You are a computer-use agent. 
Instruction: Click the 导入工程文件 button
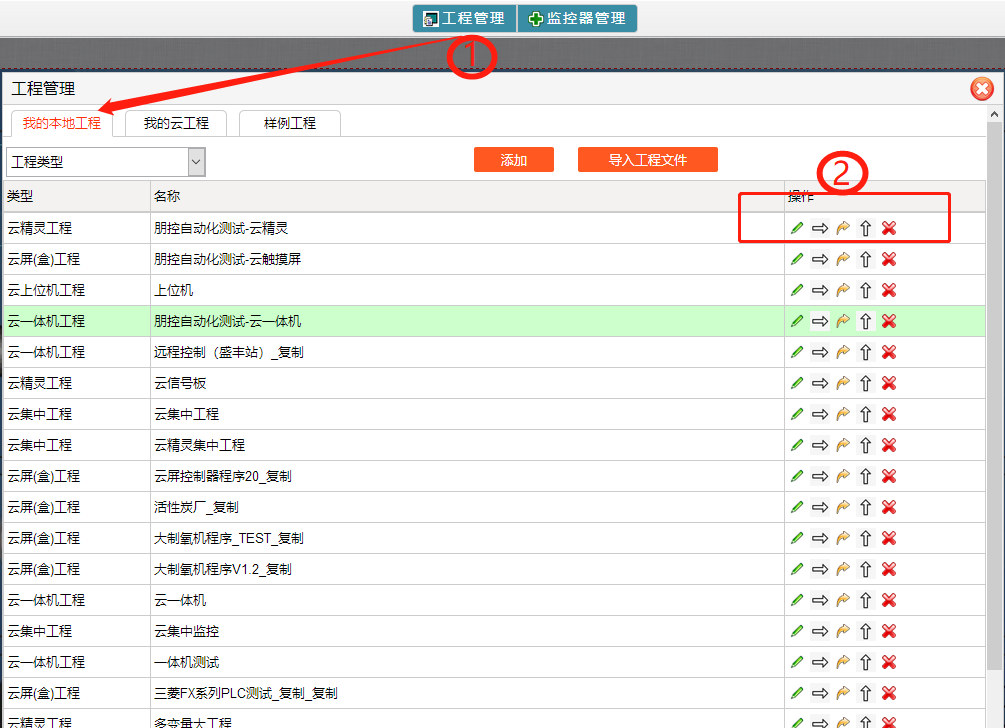(648, 160)
